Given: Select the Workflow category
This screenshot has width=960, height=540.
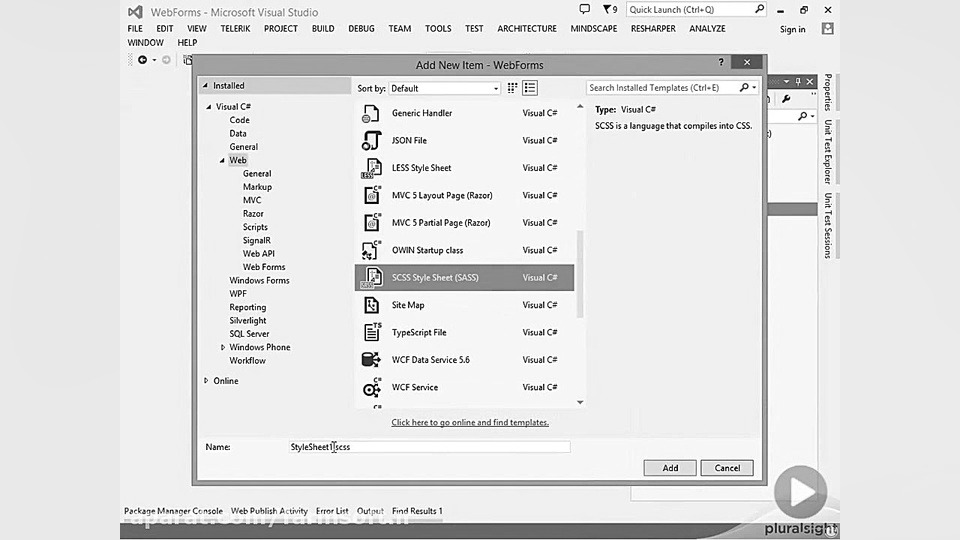Looking at the screenshot, I should (247, 361).
